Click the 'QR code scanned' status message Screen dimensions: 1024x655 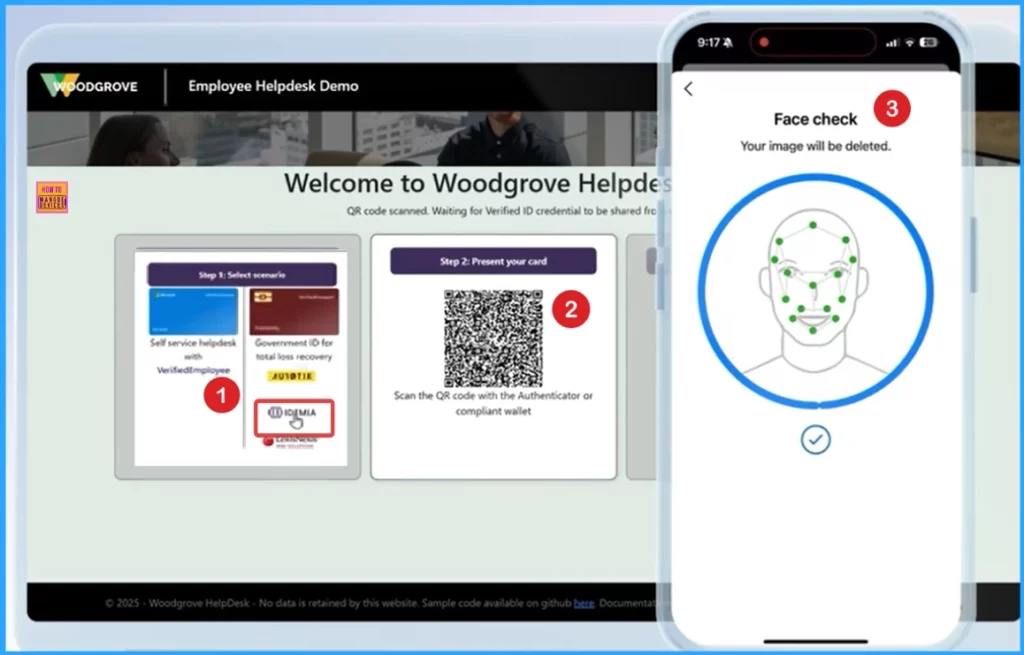point(500,211)
